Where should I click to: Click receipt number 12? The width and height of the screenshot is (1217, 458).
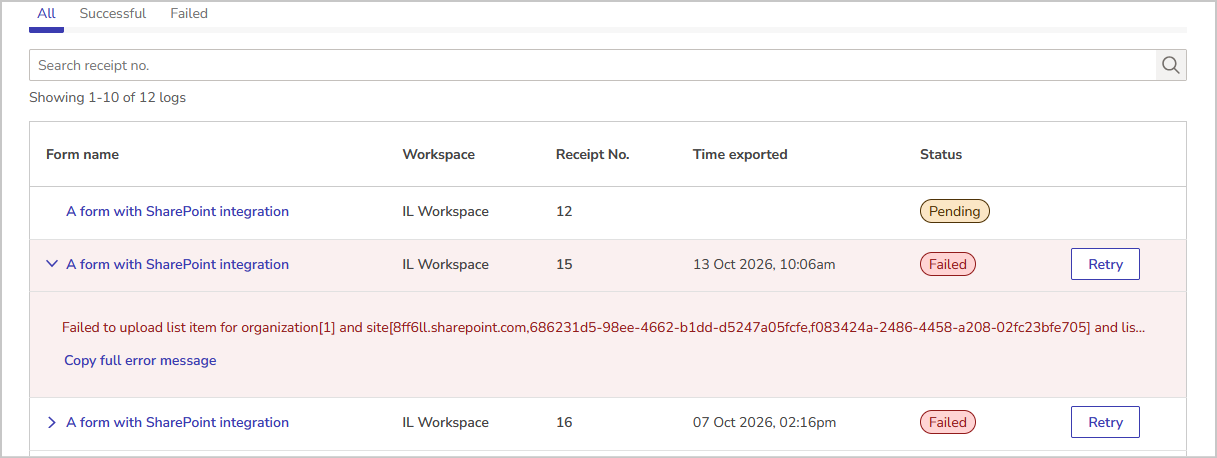coord(564,212)
